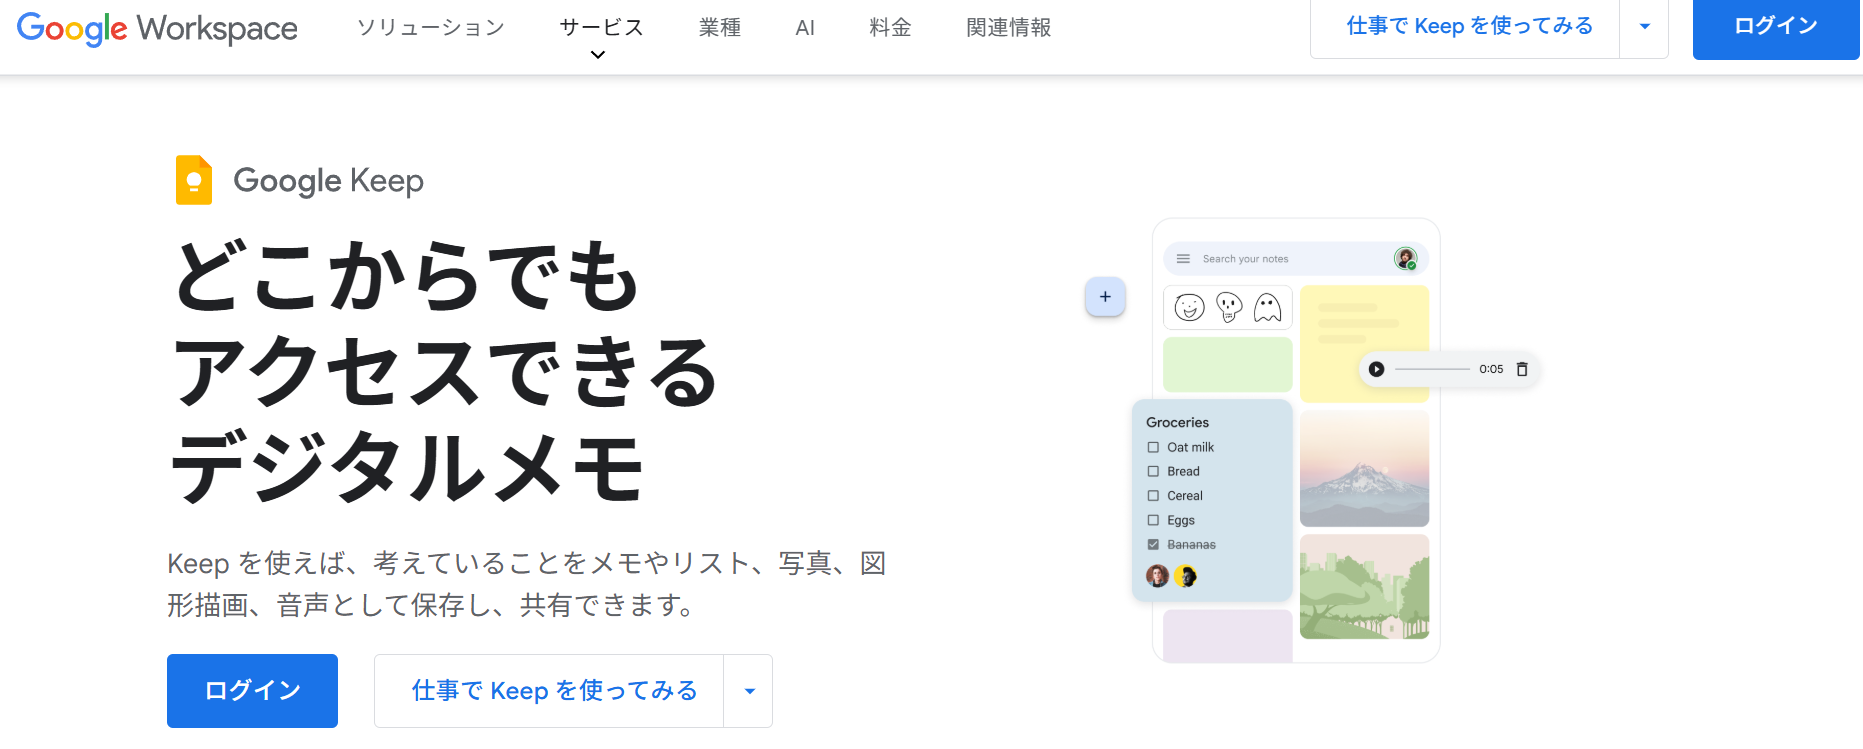Open dropdown arrow beside header 仕事で Keep button
This screenshot has height=749, width=1863.
(x=1645, y=27)
